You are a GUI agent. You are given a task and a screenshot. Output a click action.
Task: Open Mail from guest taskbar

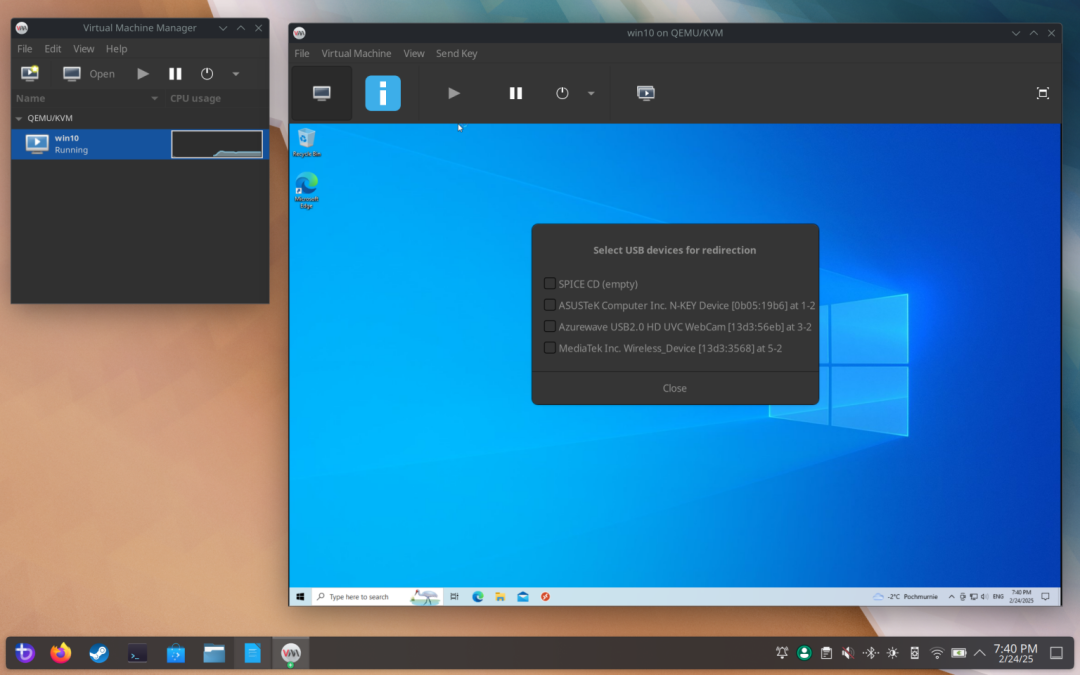coord(523,596)
